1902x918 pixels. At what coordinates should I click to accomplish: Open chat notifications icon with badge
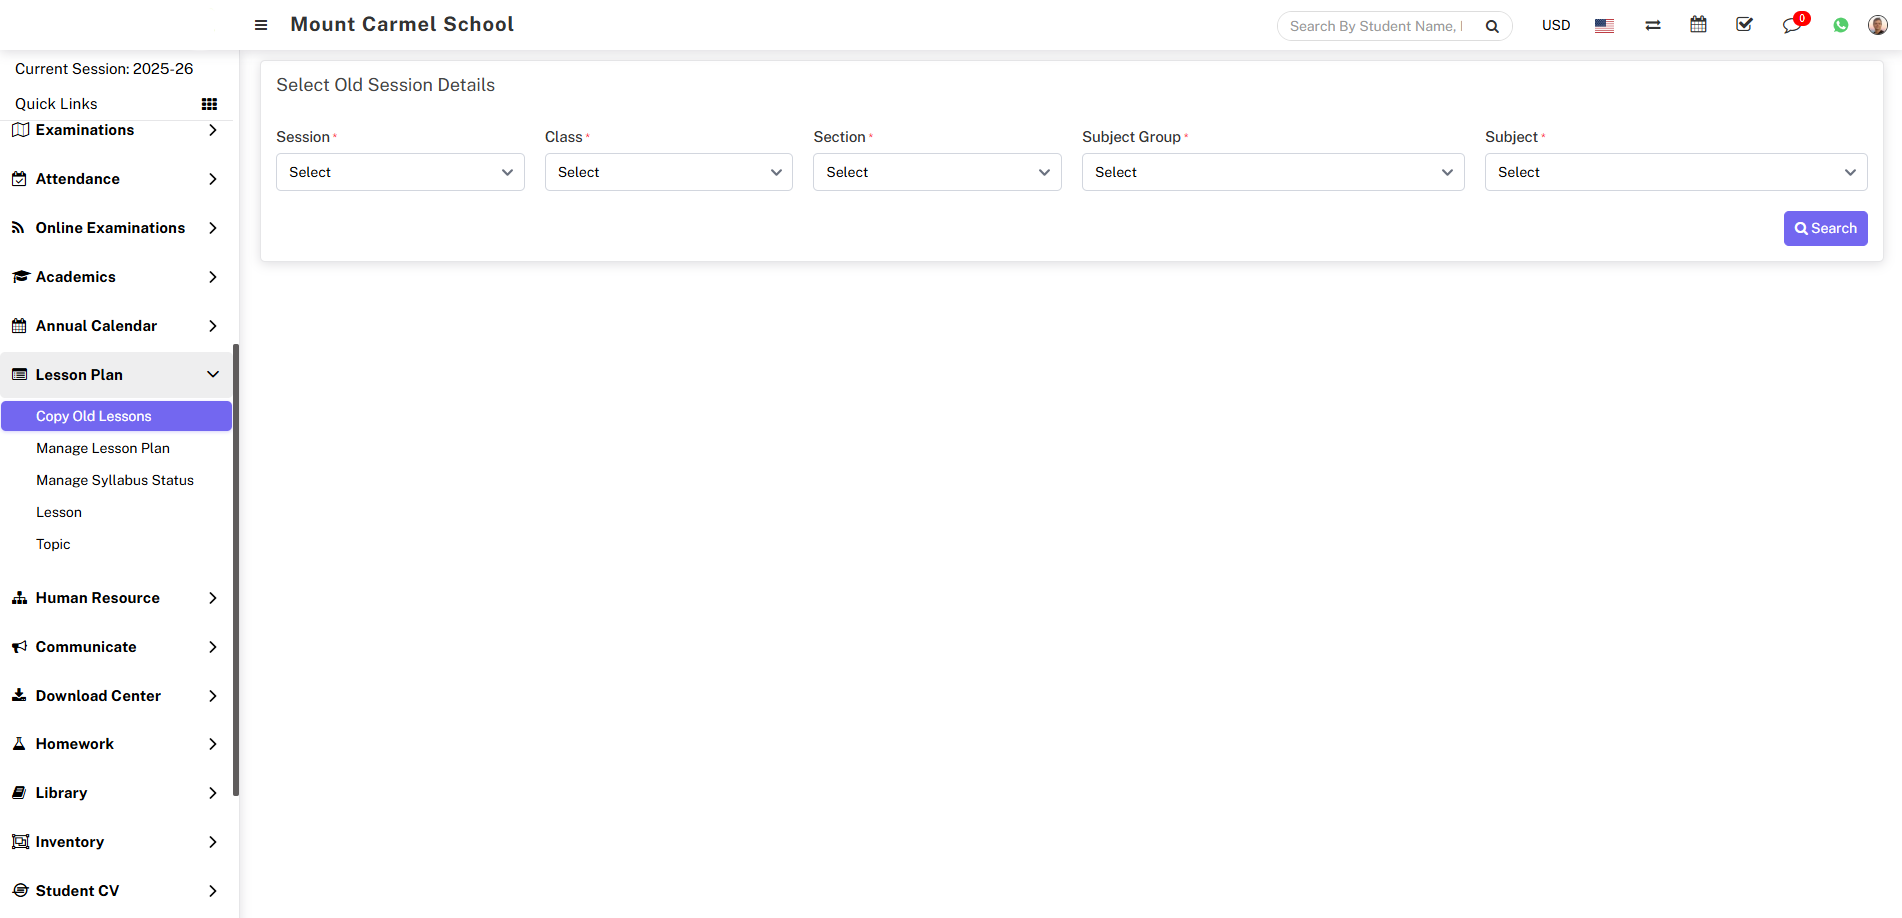pos(1791,26)
